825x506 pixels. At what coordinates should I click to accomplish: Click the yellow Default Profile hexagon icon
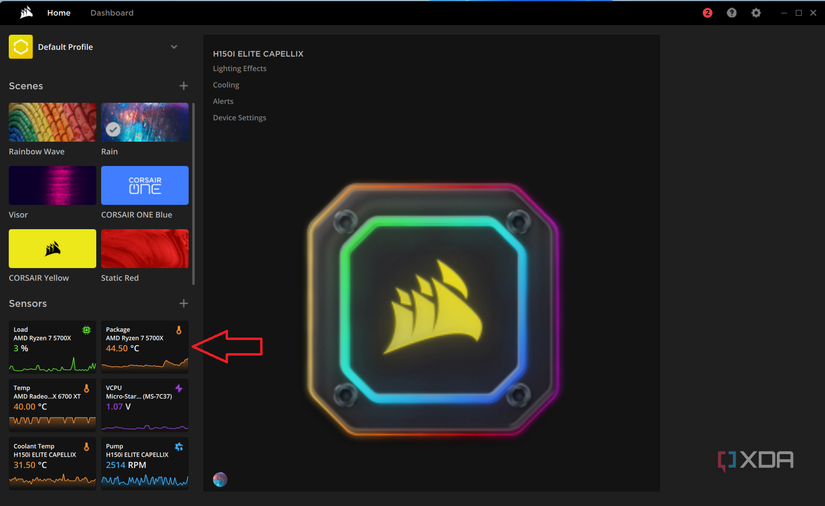[x=21, y=47]
